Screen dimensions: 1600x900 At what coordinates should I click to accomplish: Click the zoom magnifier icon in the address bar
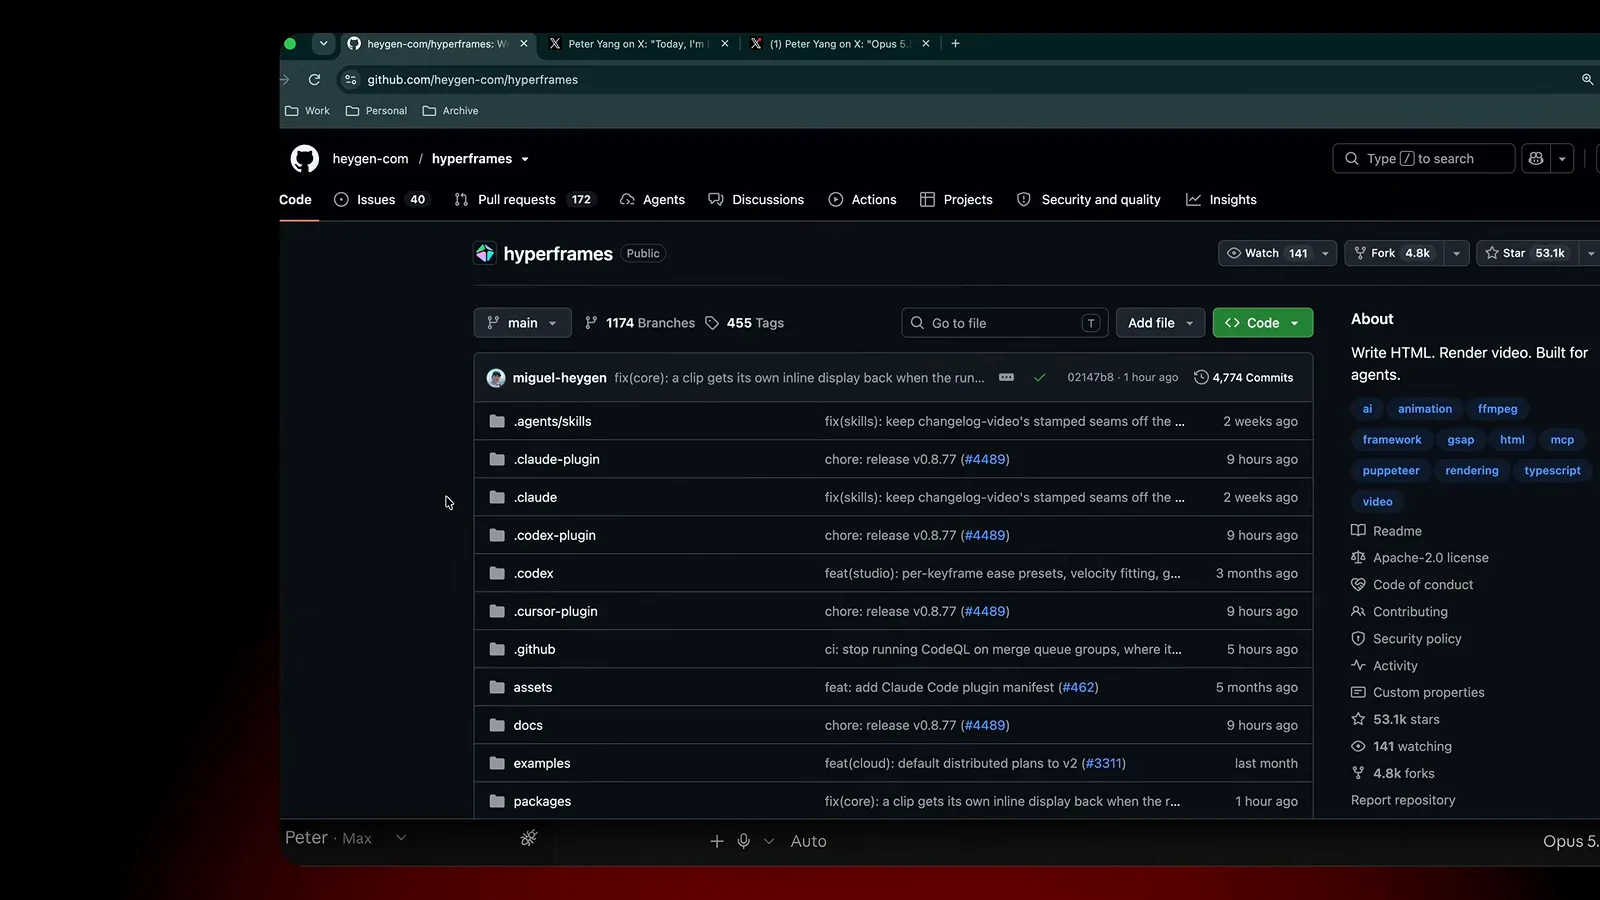point(1587,80)
